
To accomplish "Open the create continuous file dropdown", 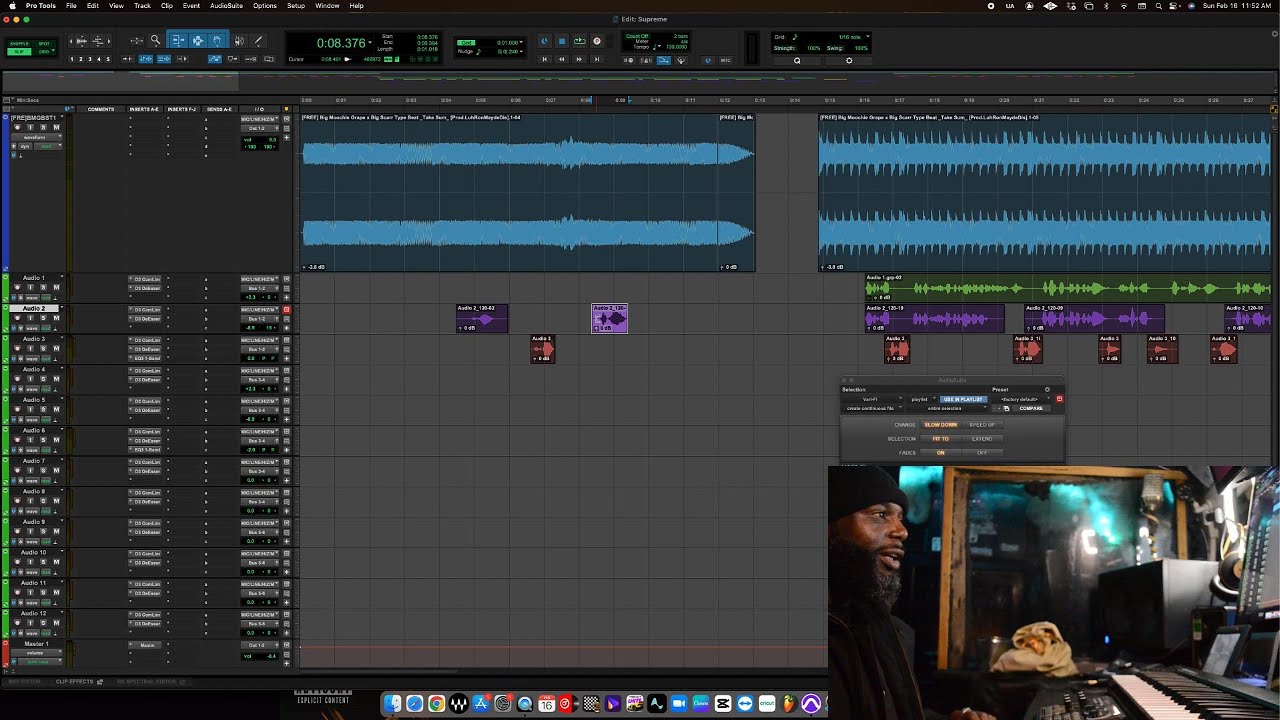I will click(873, 408).
